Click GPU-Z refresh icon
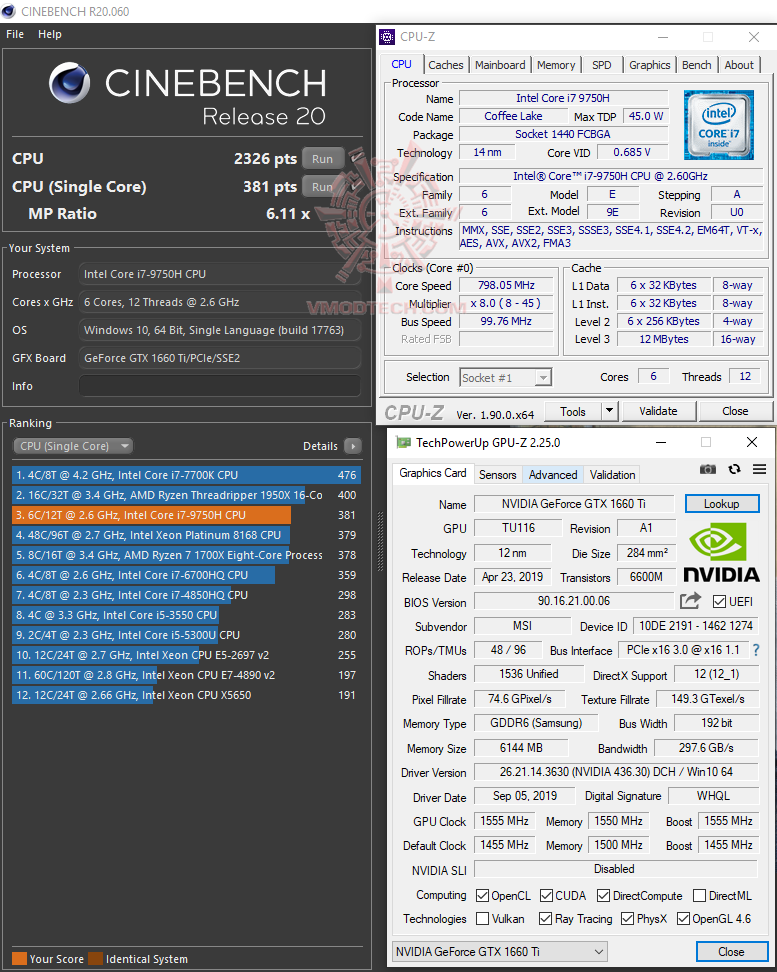This screenshot has width=777, height=972. [734, 469]
